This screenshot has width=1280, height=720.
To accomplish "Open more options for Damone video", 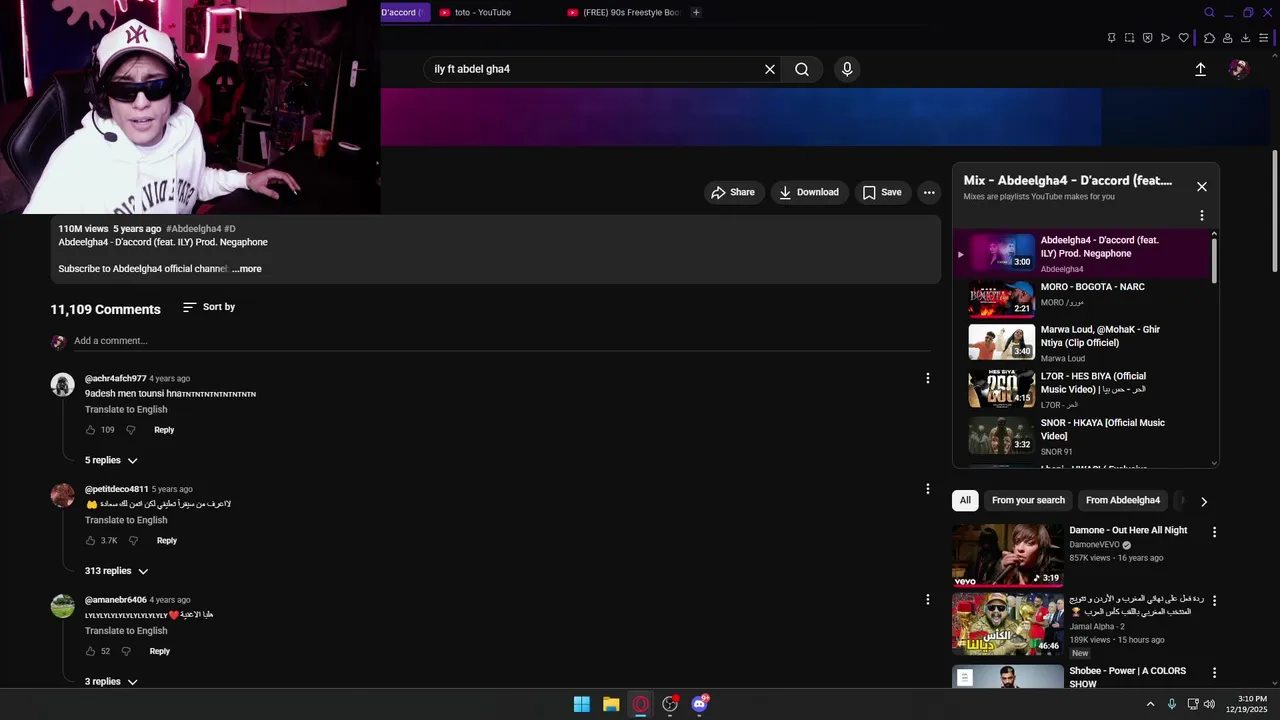I will click(1214, 533).
